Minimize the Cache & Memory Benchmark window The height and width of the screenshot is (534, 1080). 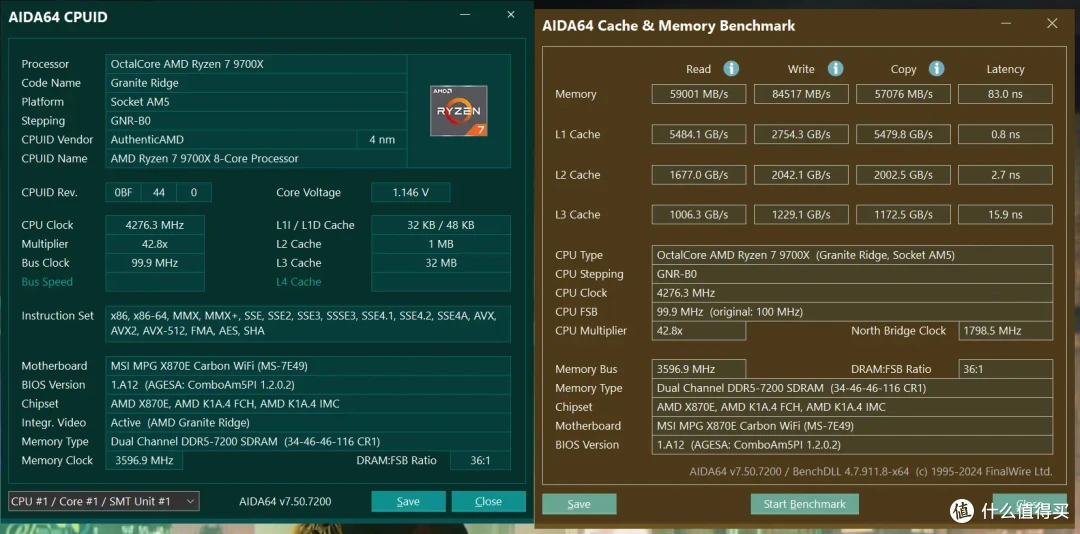click(1007, 23)
